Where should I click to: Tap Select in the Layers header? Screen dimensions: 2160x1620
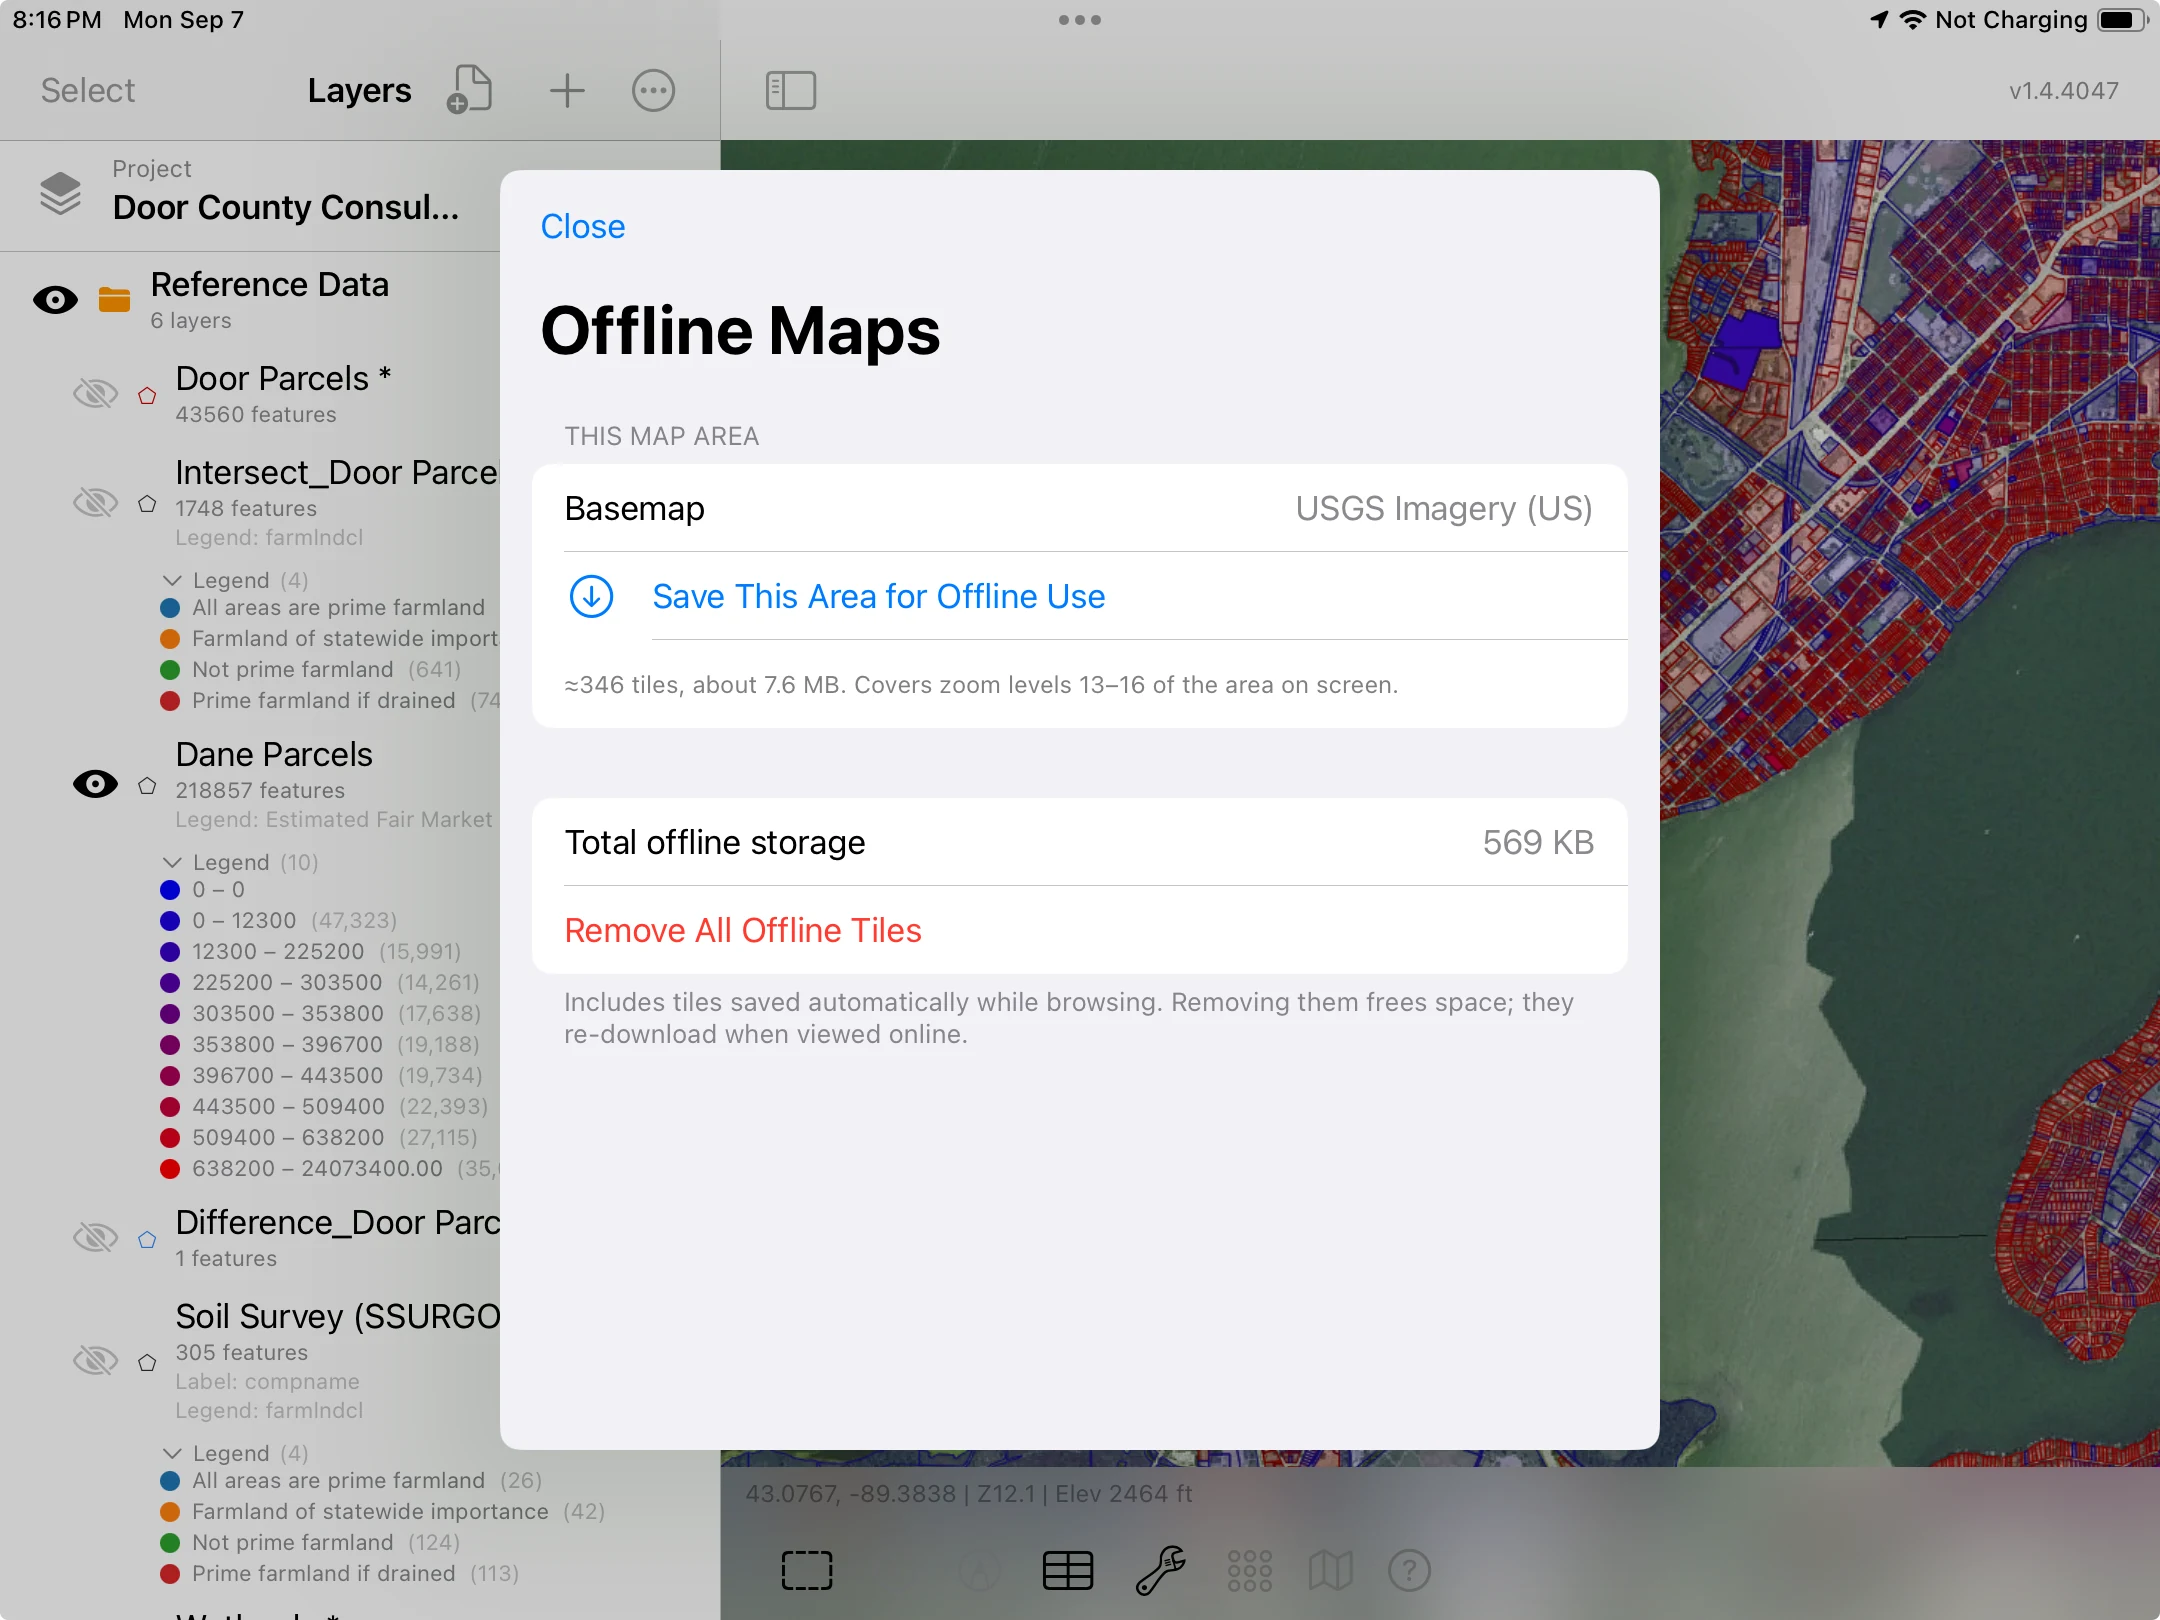(87, 90)
